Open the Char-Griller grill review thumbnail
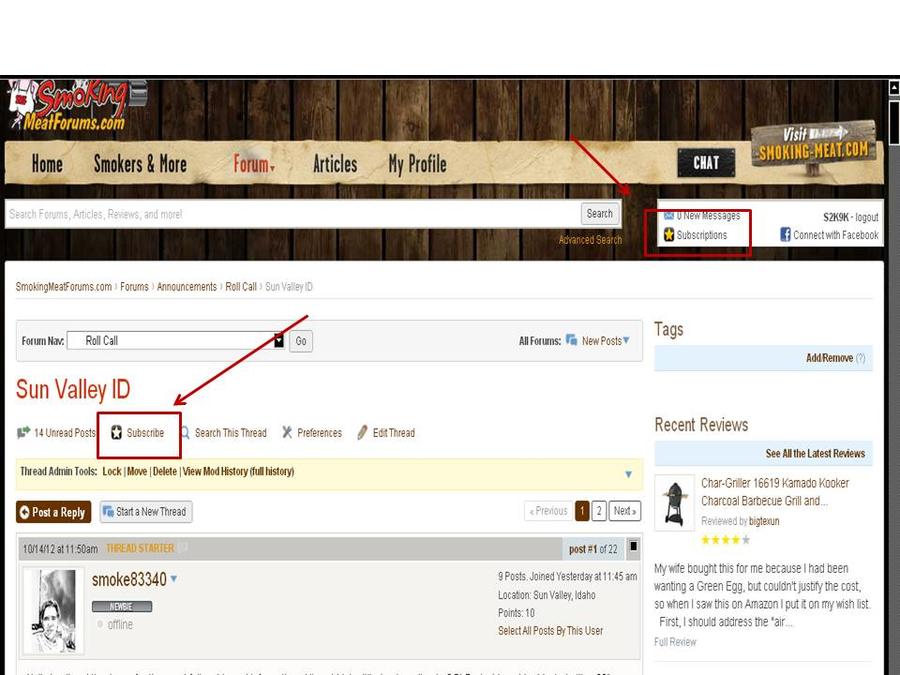The image size is (900, 675). click(674, 503)
